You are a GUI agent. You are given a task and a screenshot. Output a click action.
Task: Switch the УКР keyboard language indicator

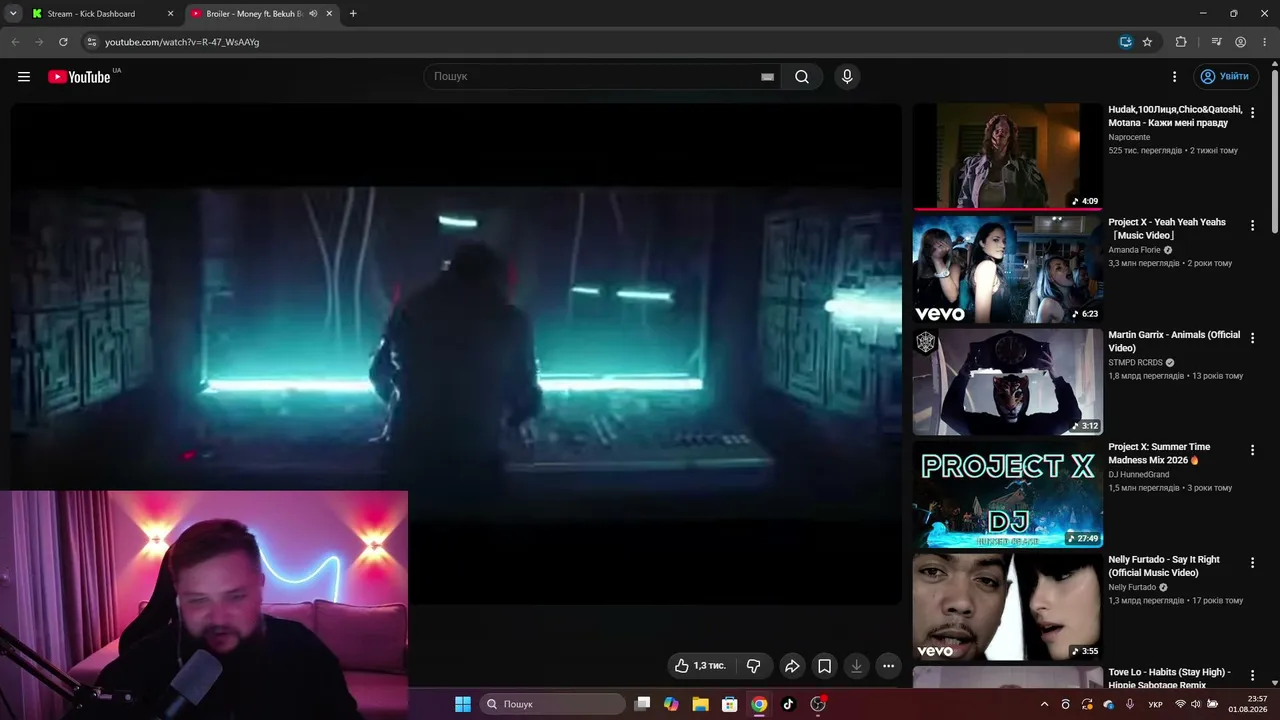tap(1155, 704)
